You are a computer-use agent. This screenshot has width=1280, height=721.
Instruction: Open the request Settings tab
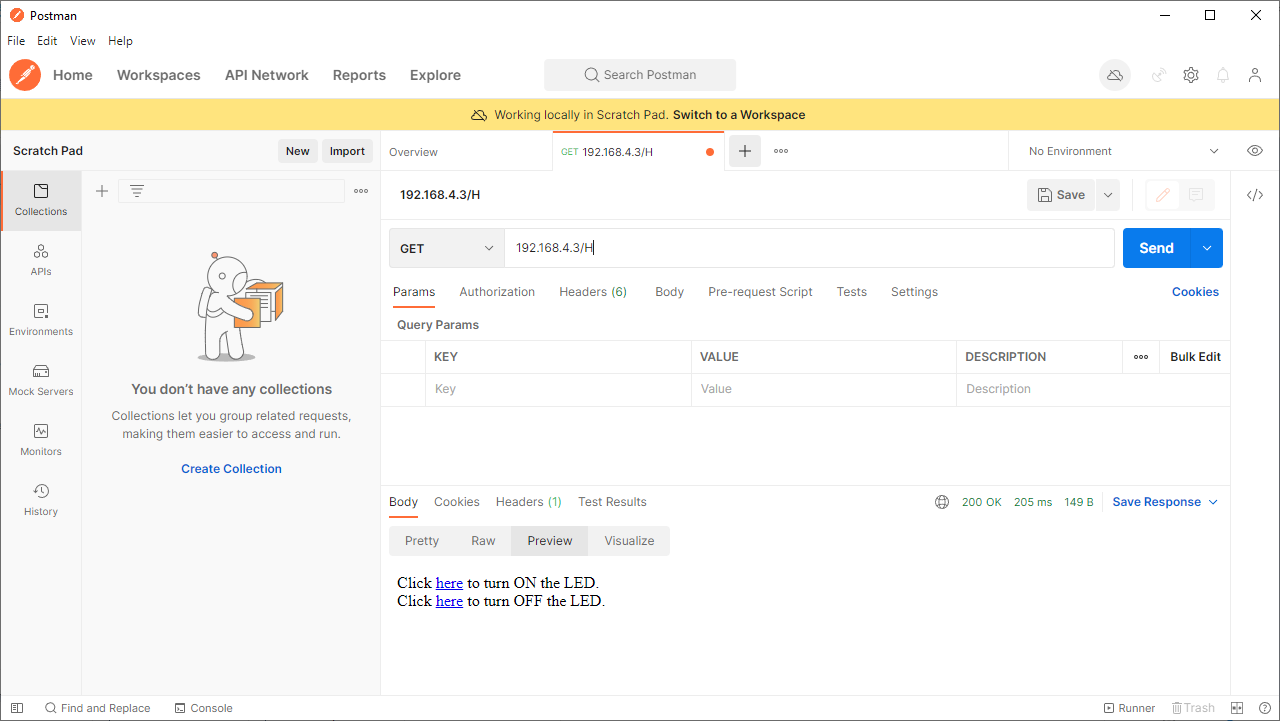click(x=914, y=292)
